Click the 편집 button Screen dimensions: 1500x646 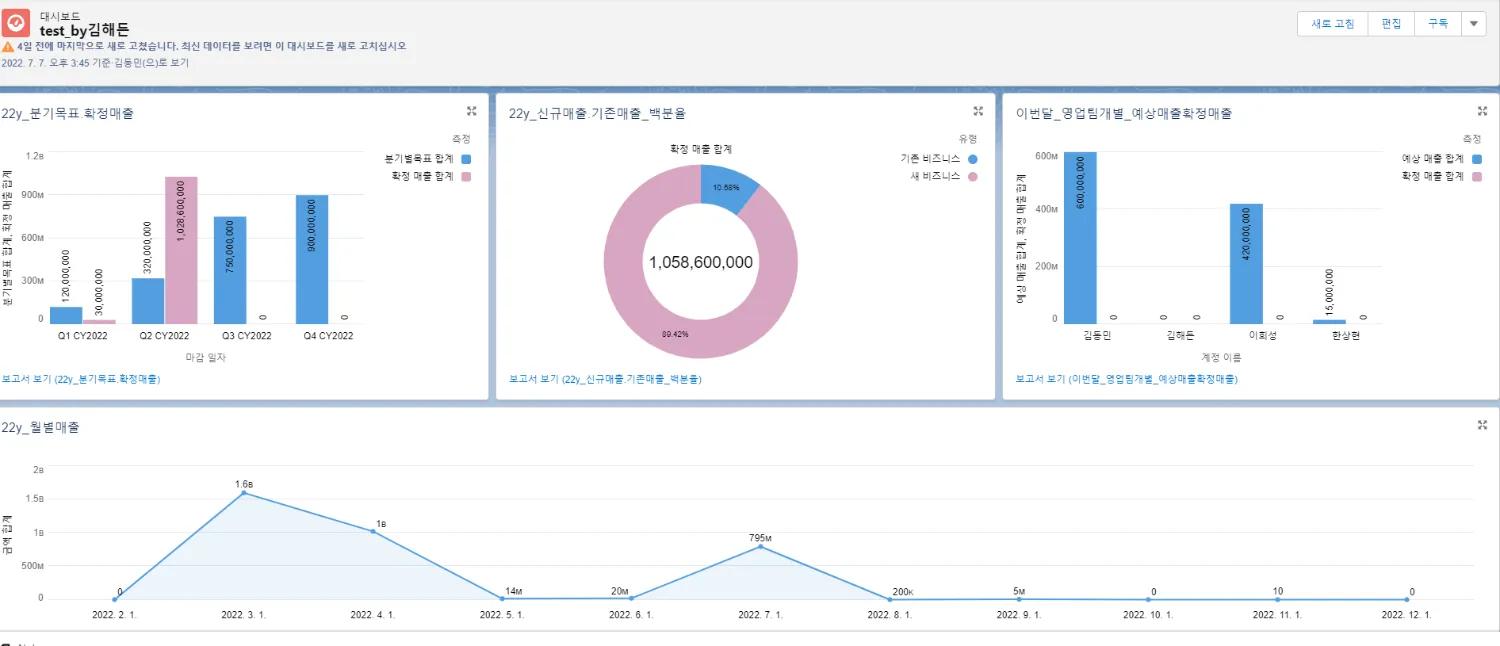point(1390,23)
